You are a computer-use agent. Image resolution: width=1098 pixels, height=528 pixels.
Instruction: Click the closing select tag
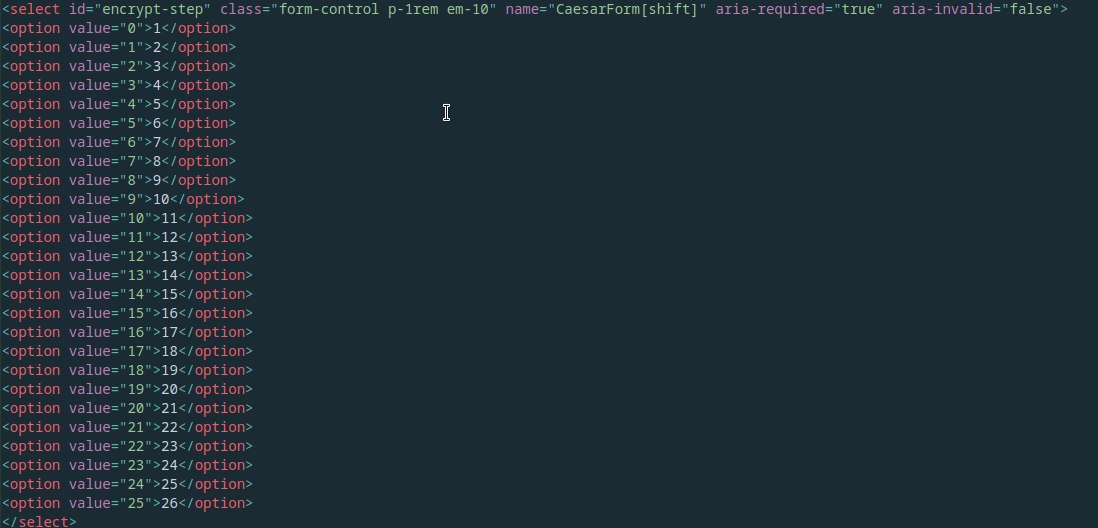pyautogui.click(x=39, y=522)
